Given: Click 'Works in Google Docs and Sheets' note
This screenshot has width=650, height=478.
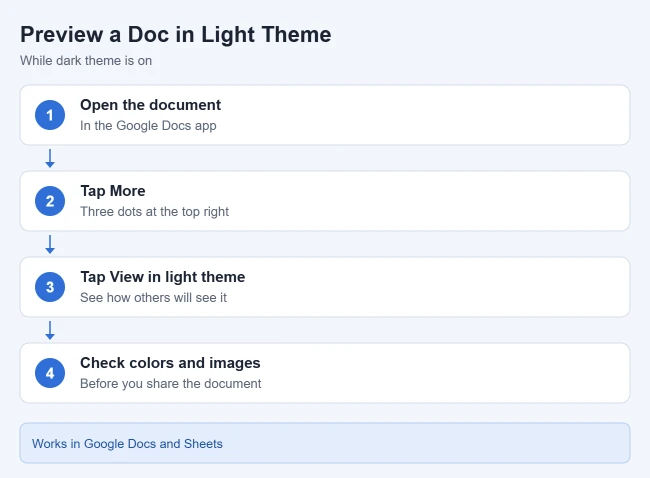Looking at the screenshot, I should 325,443.
